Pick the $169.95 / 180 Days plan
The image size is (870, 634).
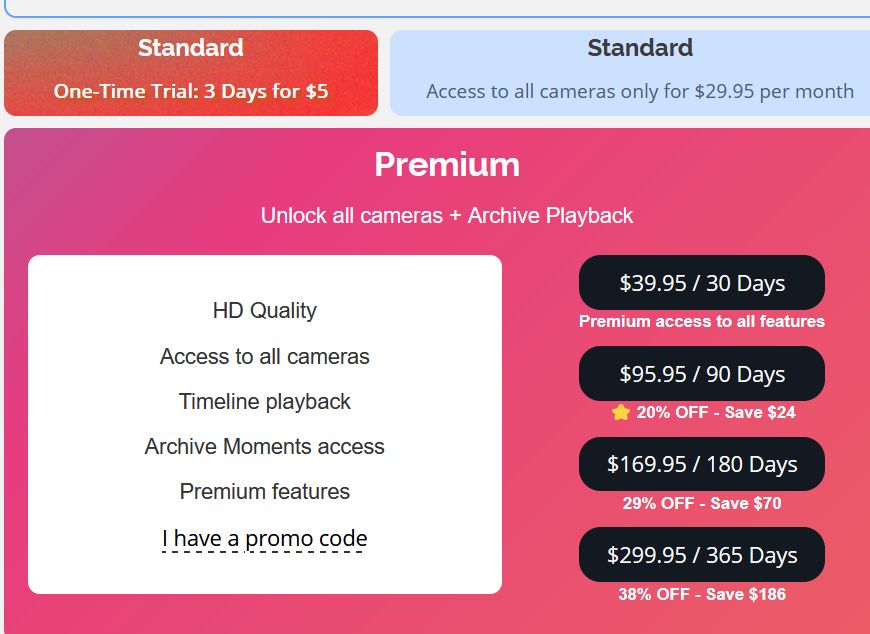701,464
